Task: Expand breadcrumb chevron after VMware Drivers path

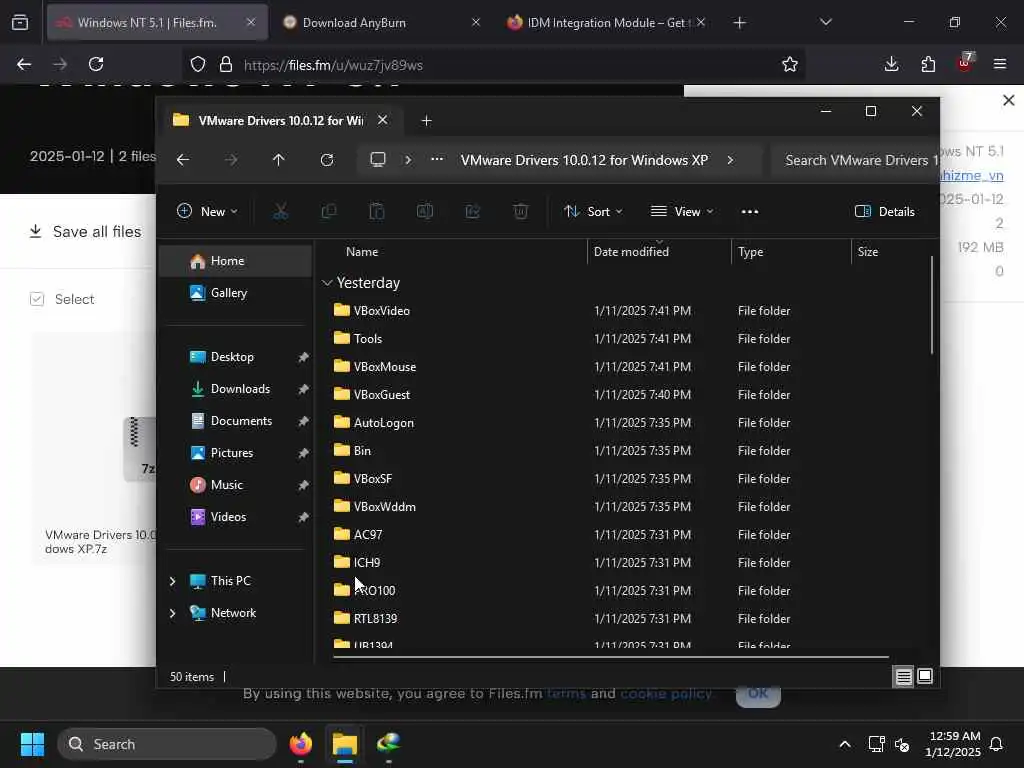Action: point(730,160)
